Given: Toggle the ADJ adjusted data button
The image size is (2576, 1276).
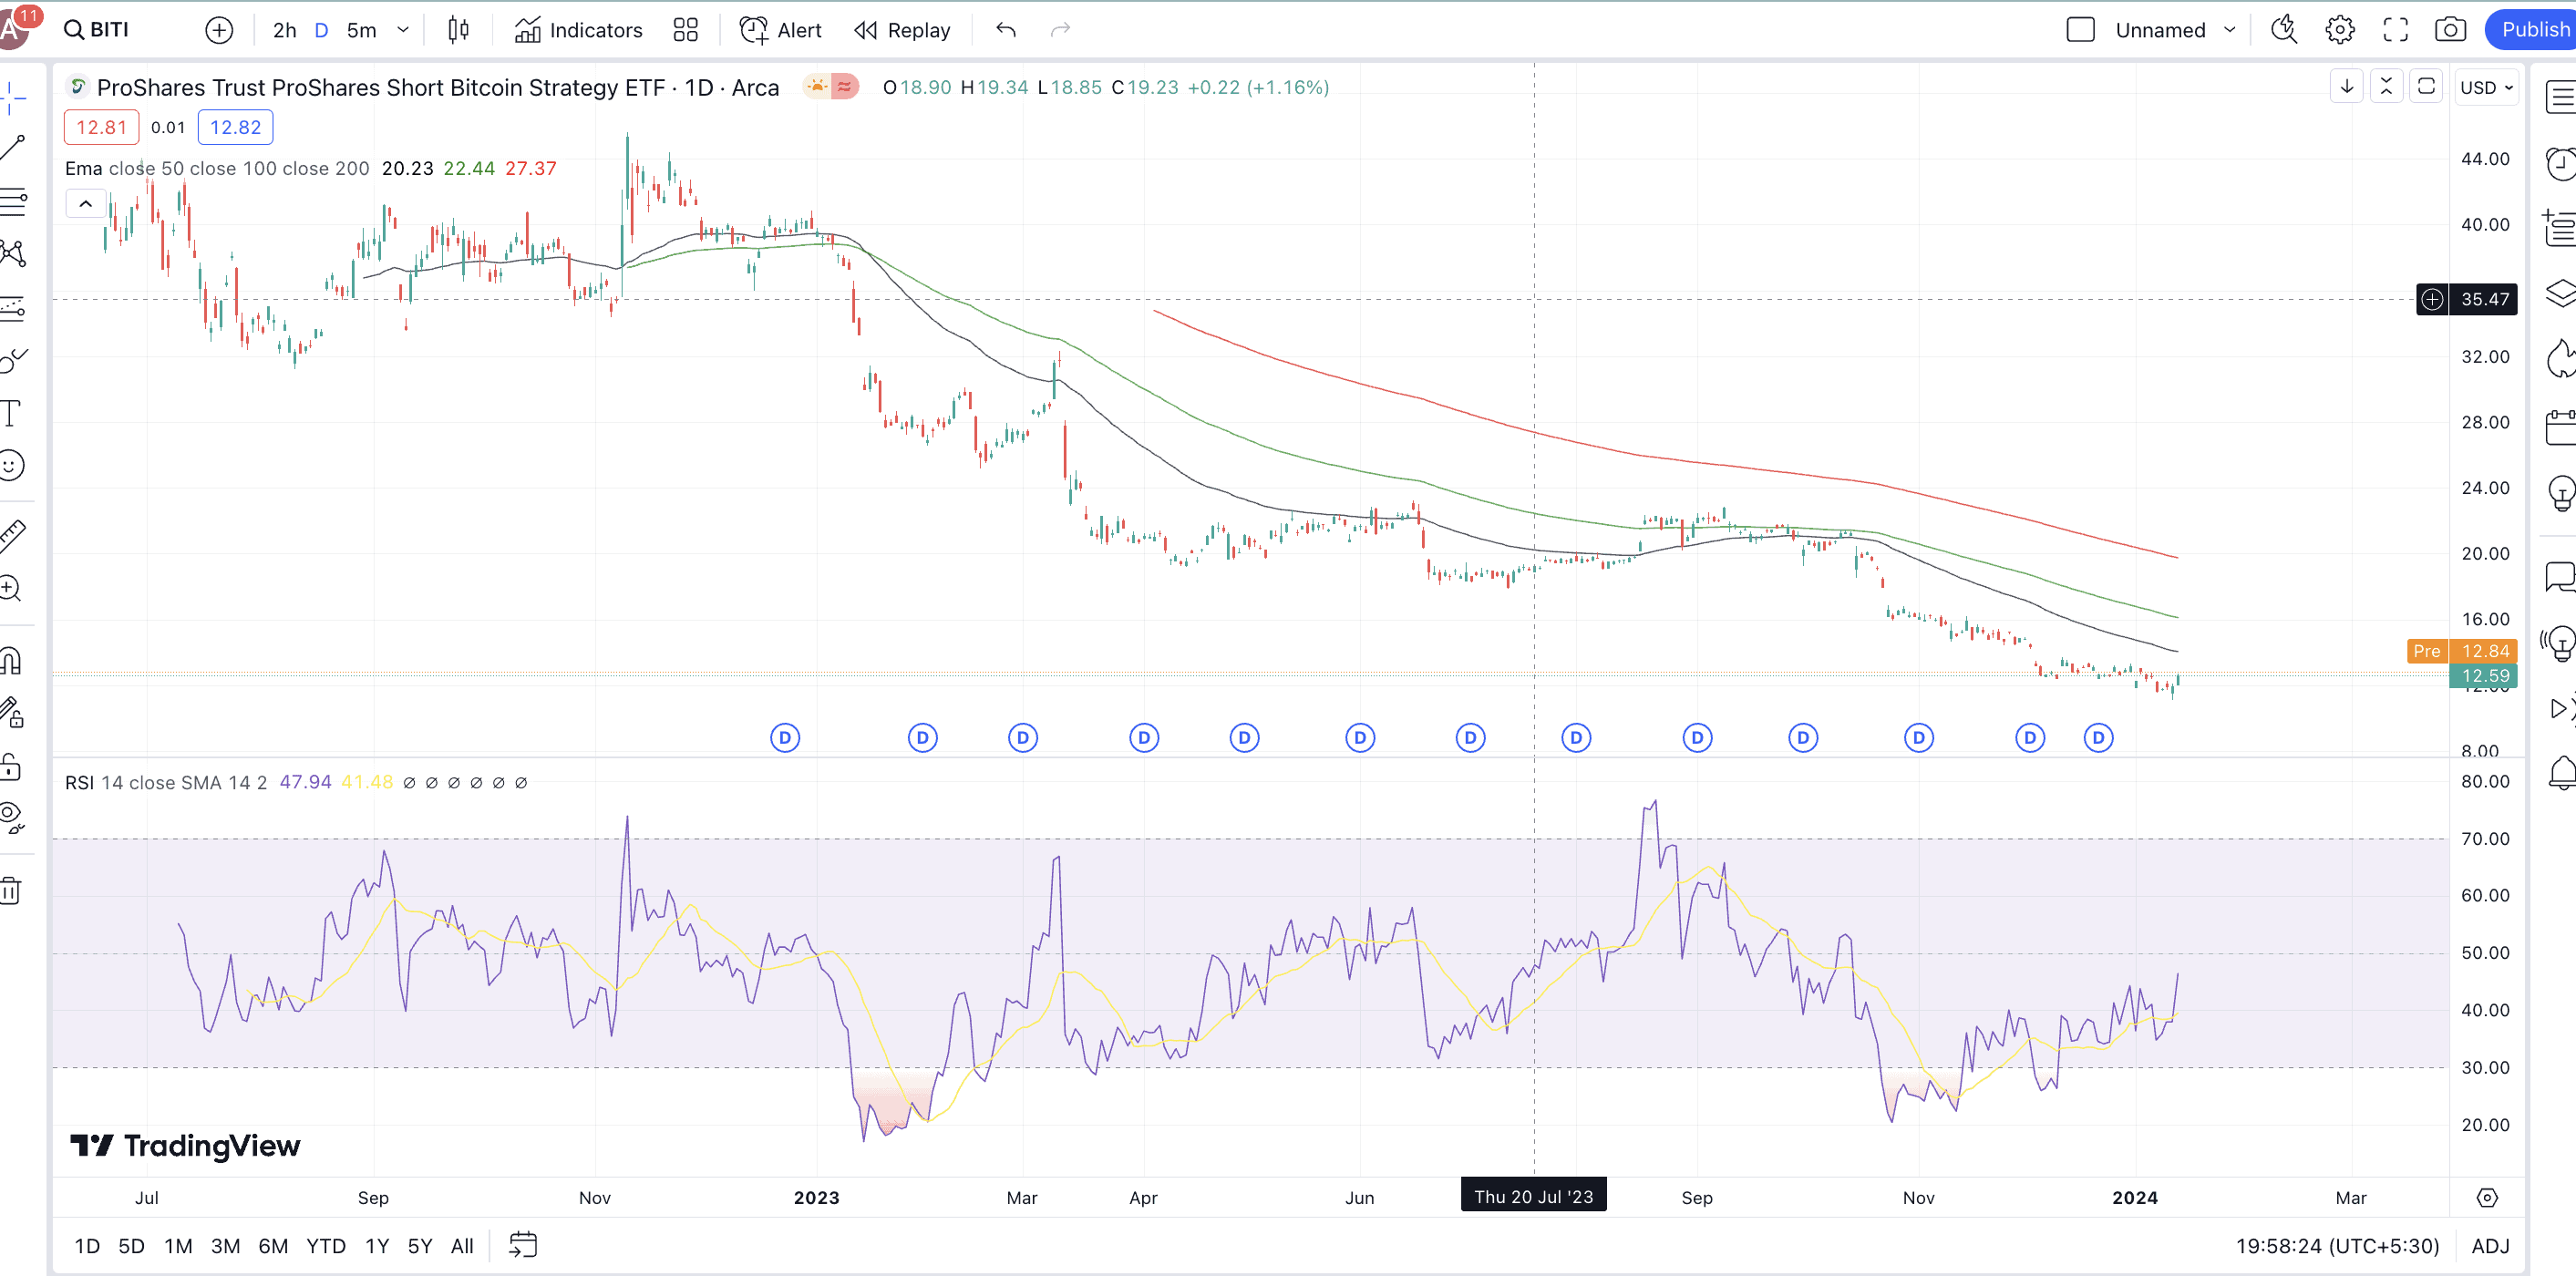Looking at the screenshot, I should pyautogui.click(x=2490, y=1245).
